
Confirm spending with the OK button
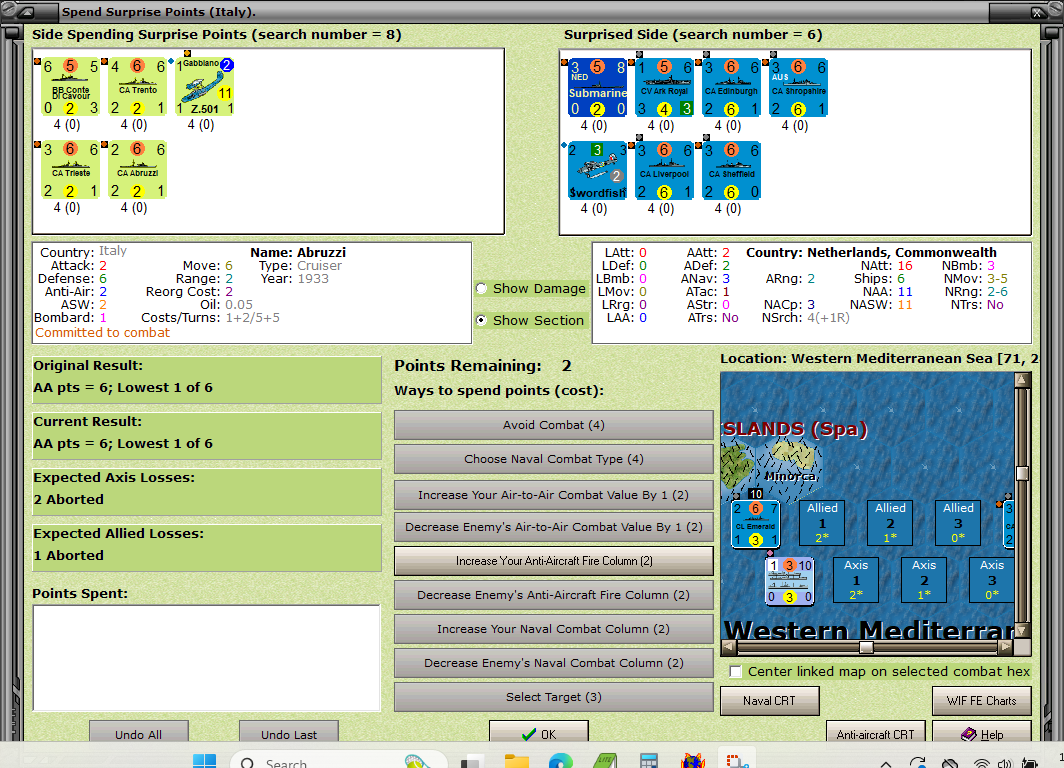[x=539, y=733]
